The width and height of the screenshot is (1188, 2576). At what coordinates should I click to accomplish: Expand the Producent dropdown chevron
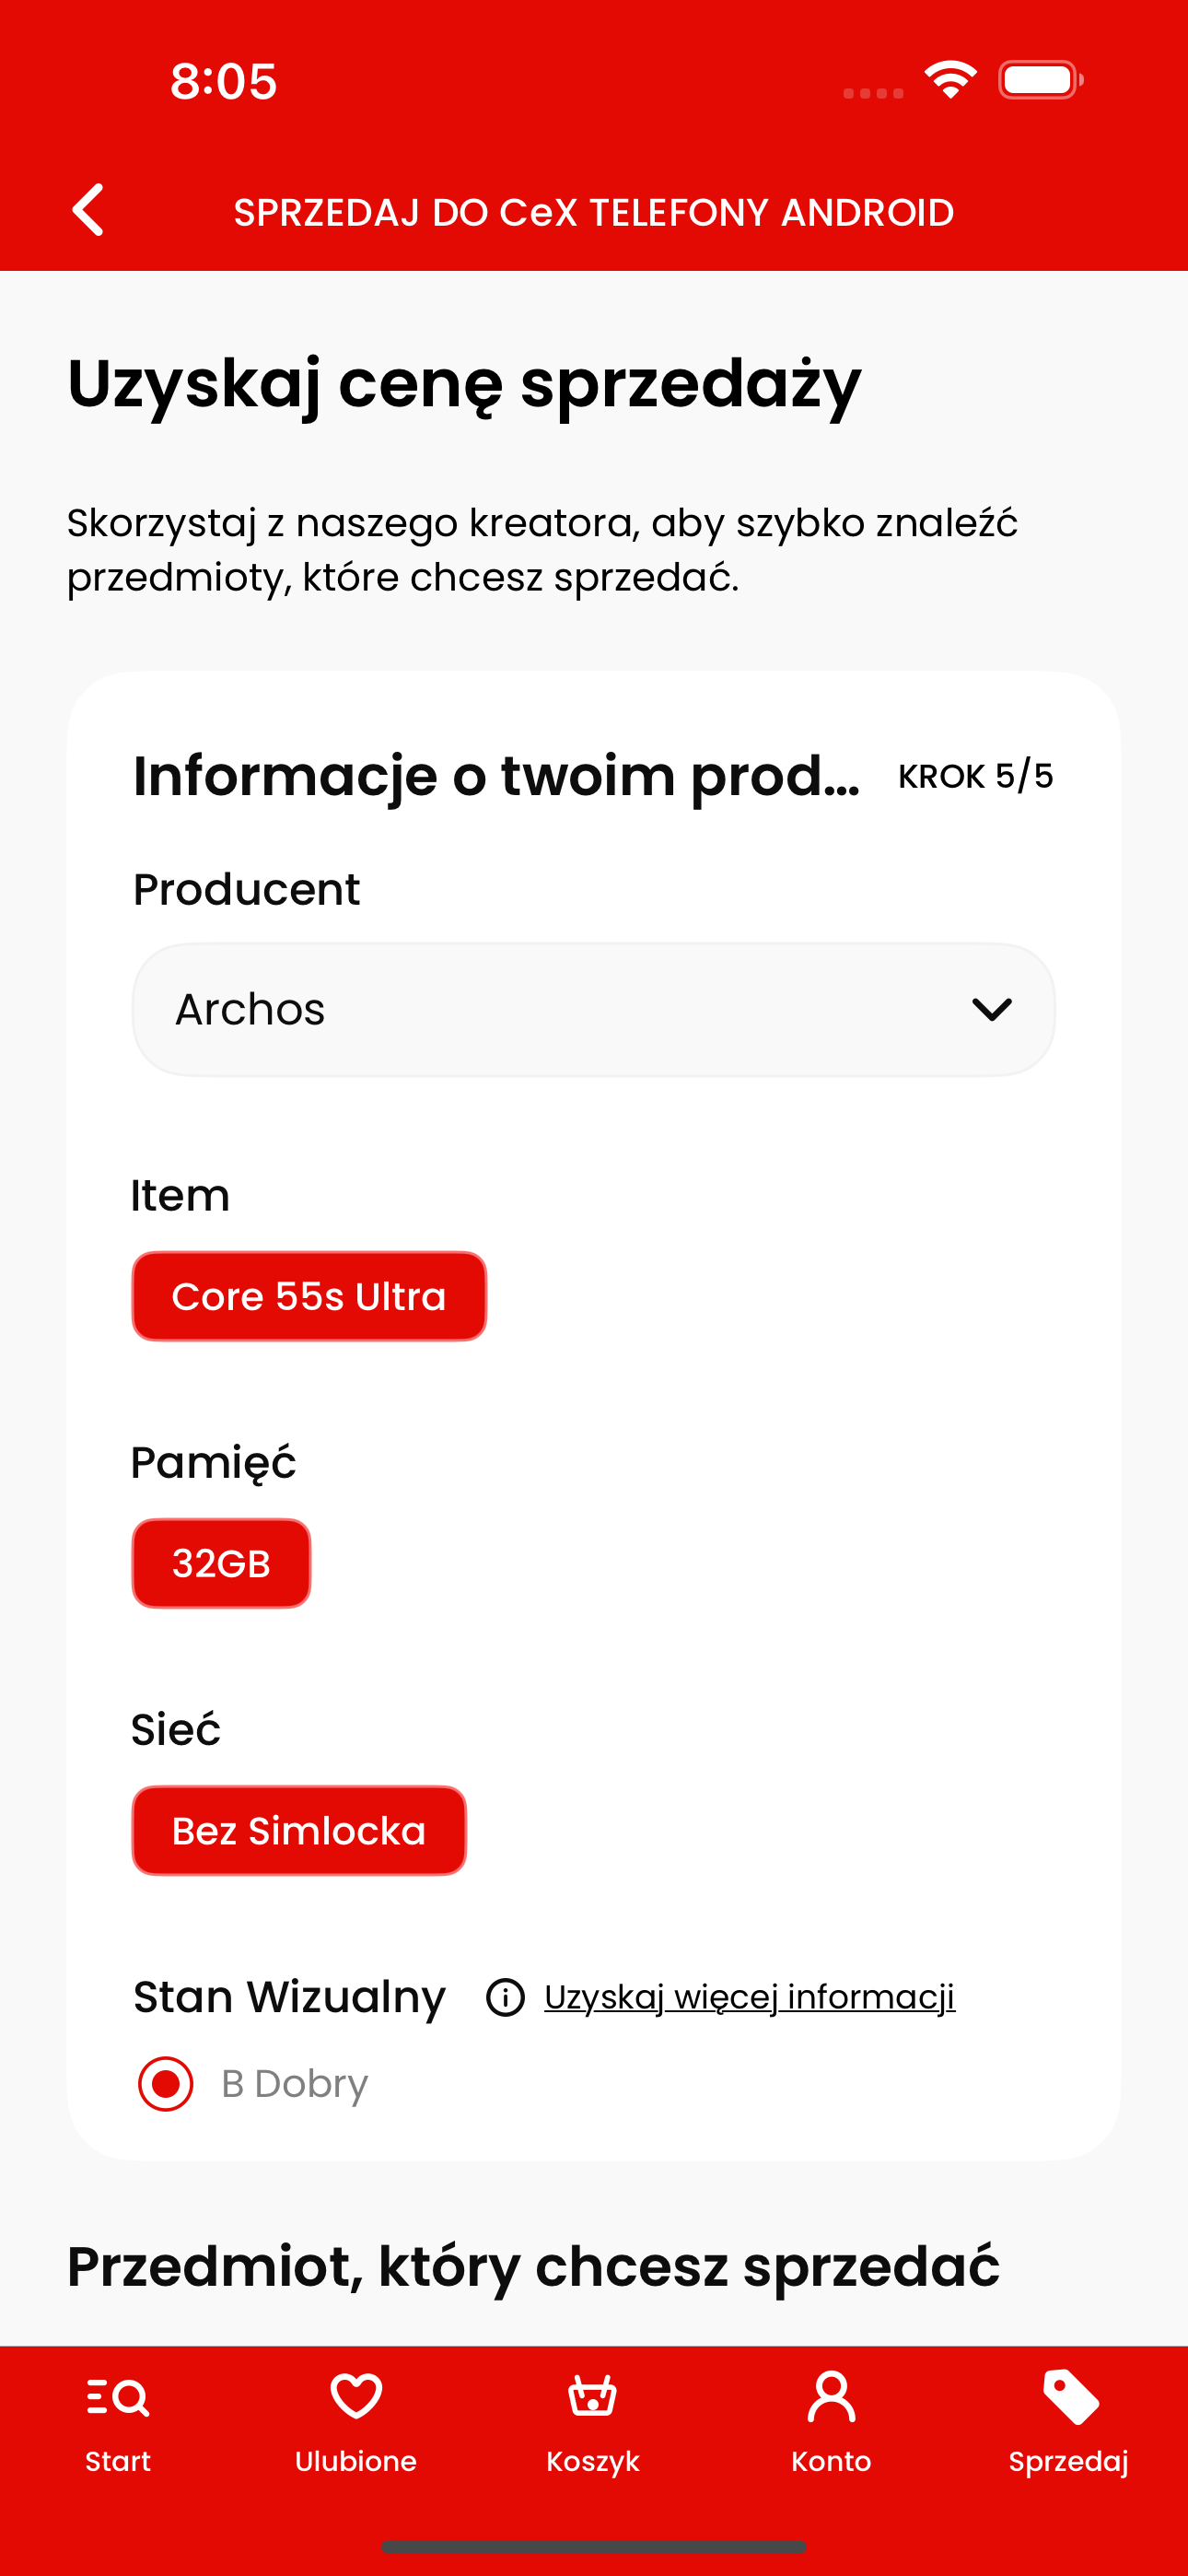pyautogui.click(x=992, y=1009)
